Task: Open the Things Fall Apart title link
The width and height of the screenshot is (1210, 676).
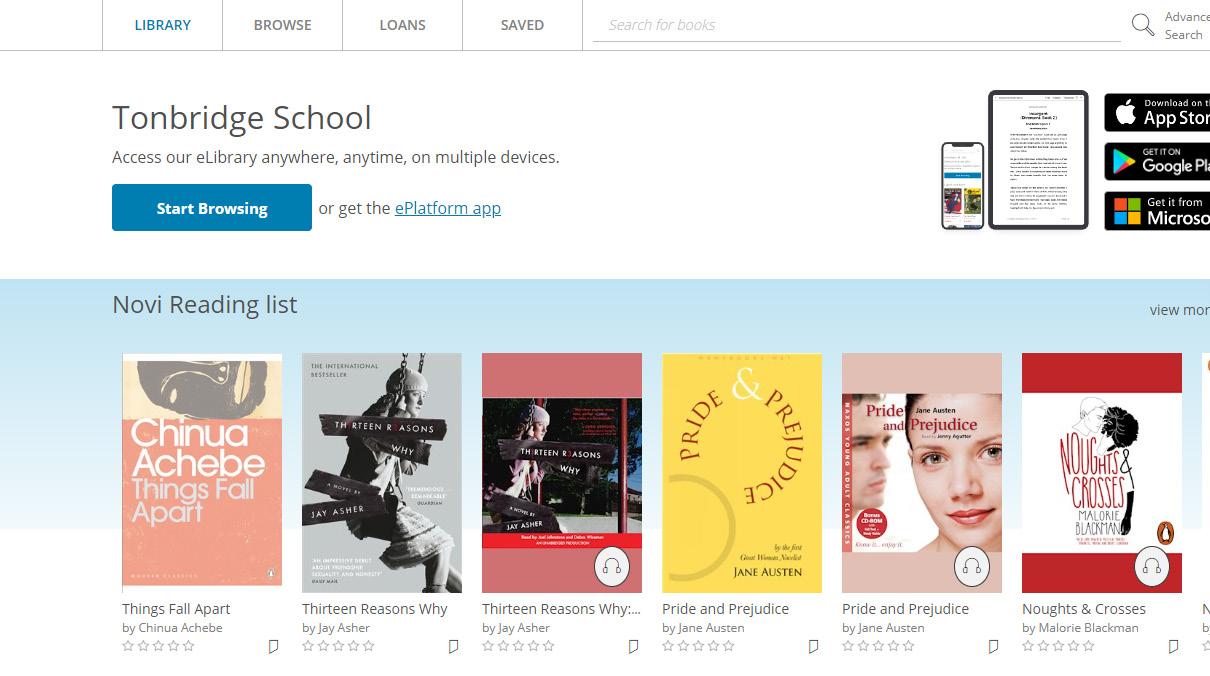Action: [176, 609]
